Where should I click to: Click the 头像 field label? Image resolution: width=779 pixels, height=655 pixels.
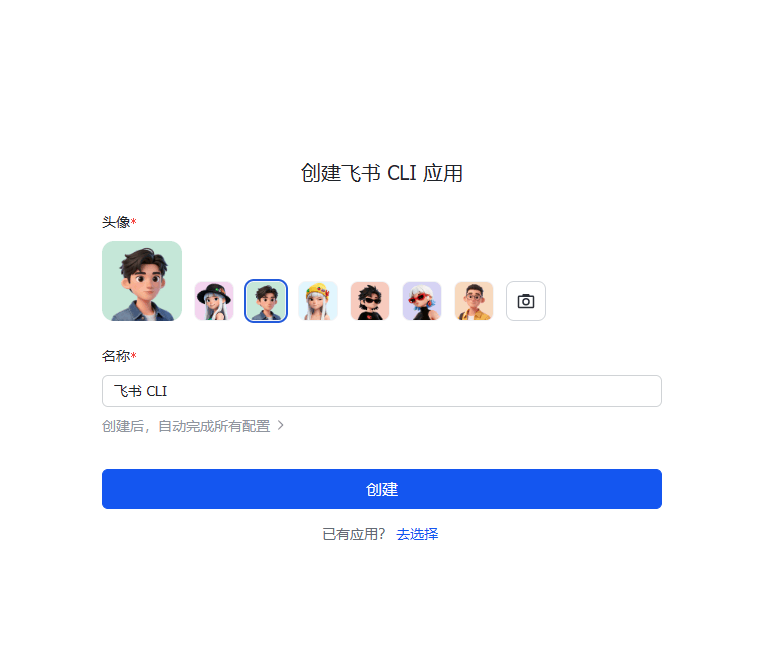(116, 222)
